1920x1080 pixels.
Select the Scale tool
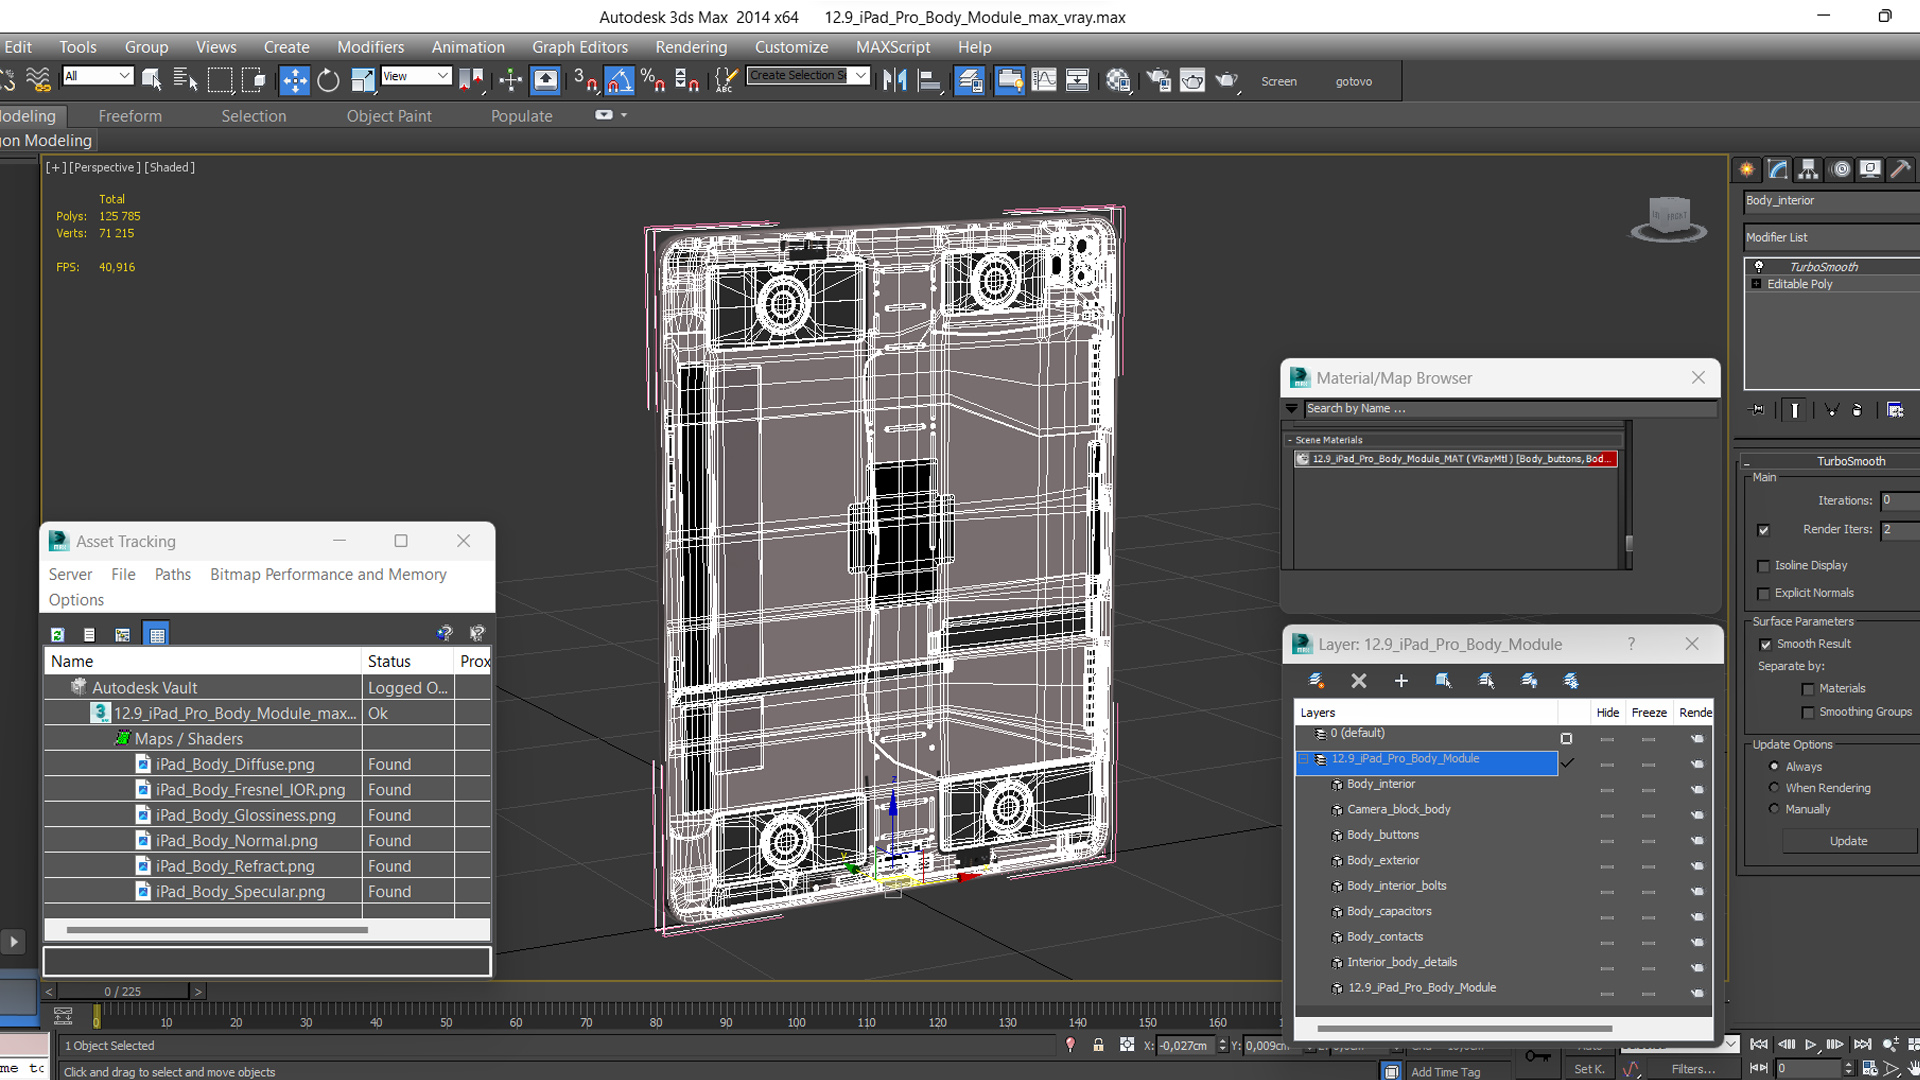362,80
